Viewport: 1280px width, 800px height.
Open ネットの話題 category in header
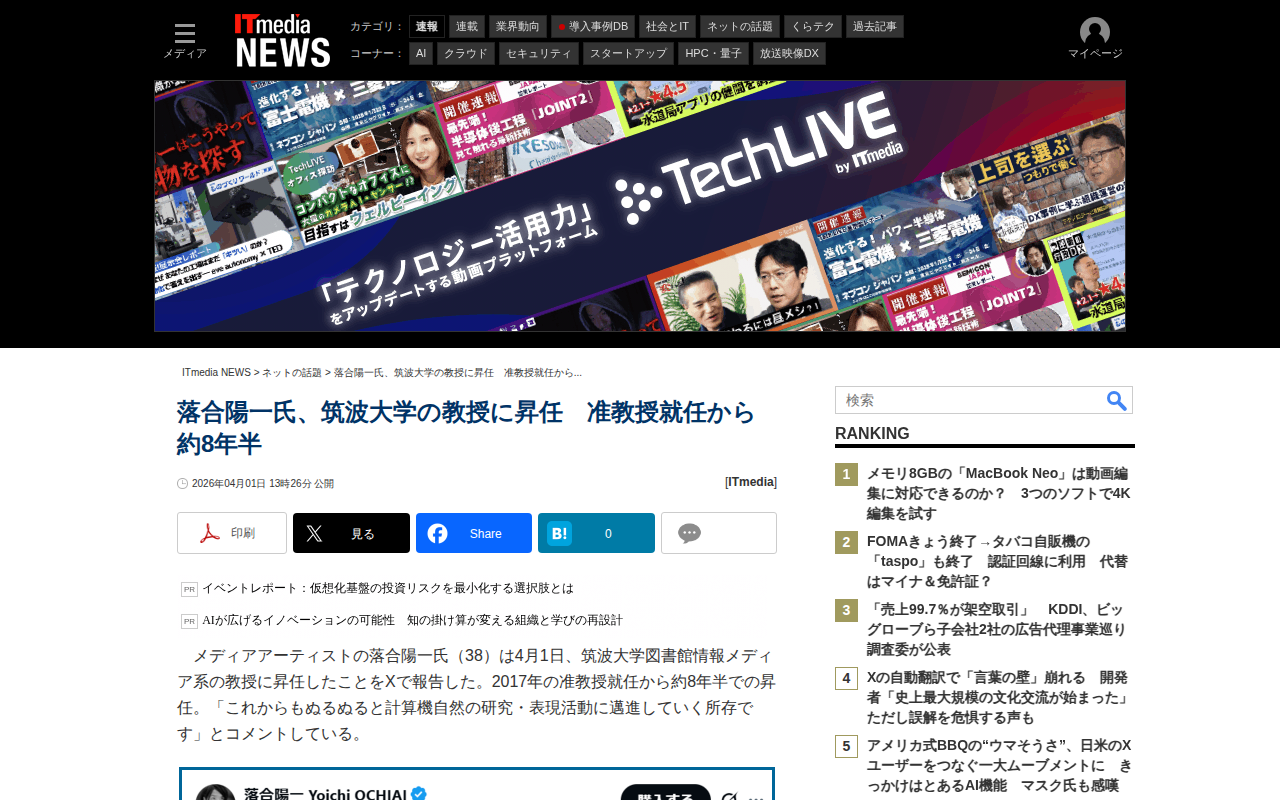click(x=740, y=26)
